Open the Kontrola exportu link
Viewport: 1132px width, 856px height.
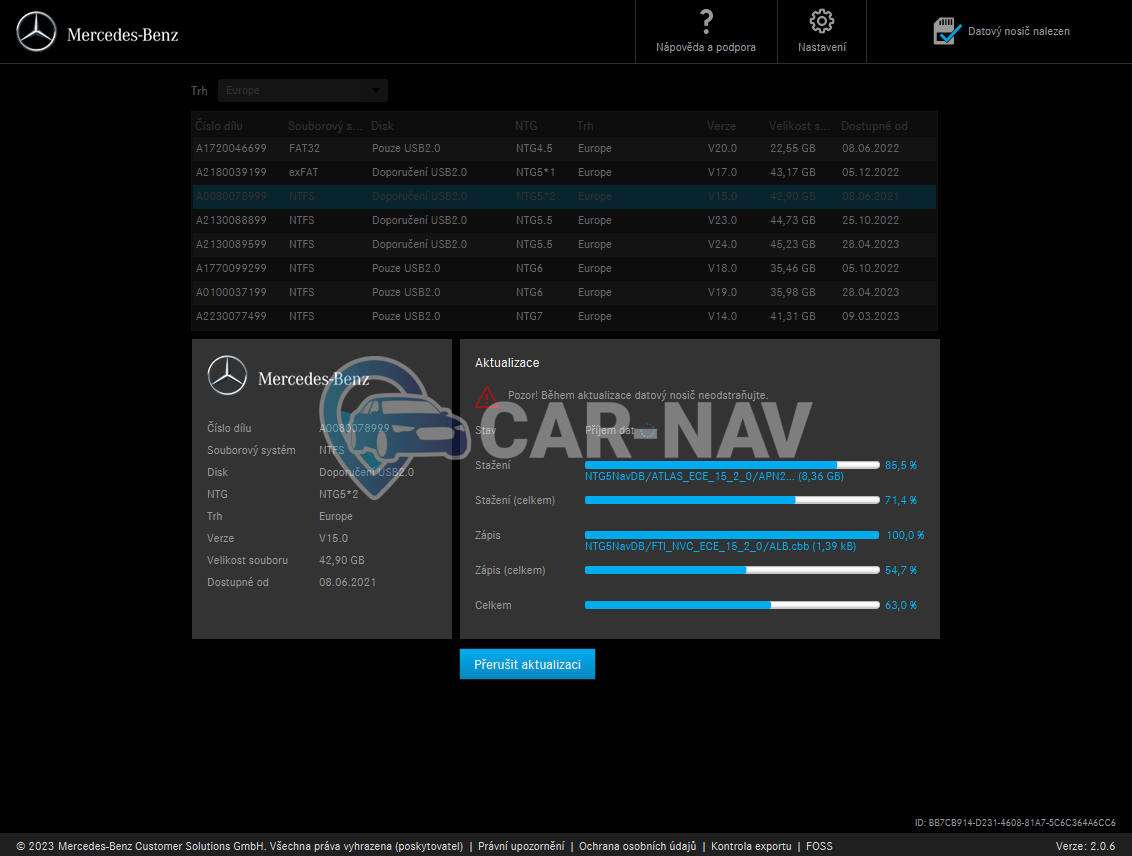pyautogui.click(x=751, y=846)
